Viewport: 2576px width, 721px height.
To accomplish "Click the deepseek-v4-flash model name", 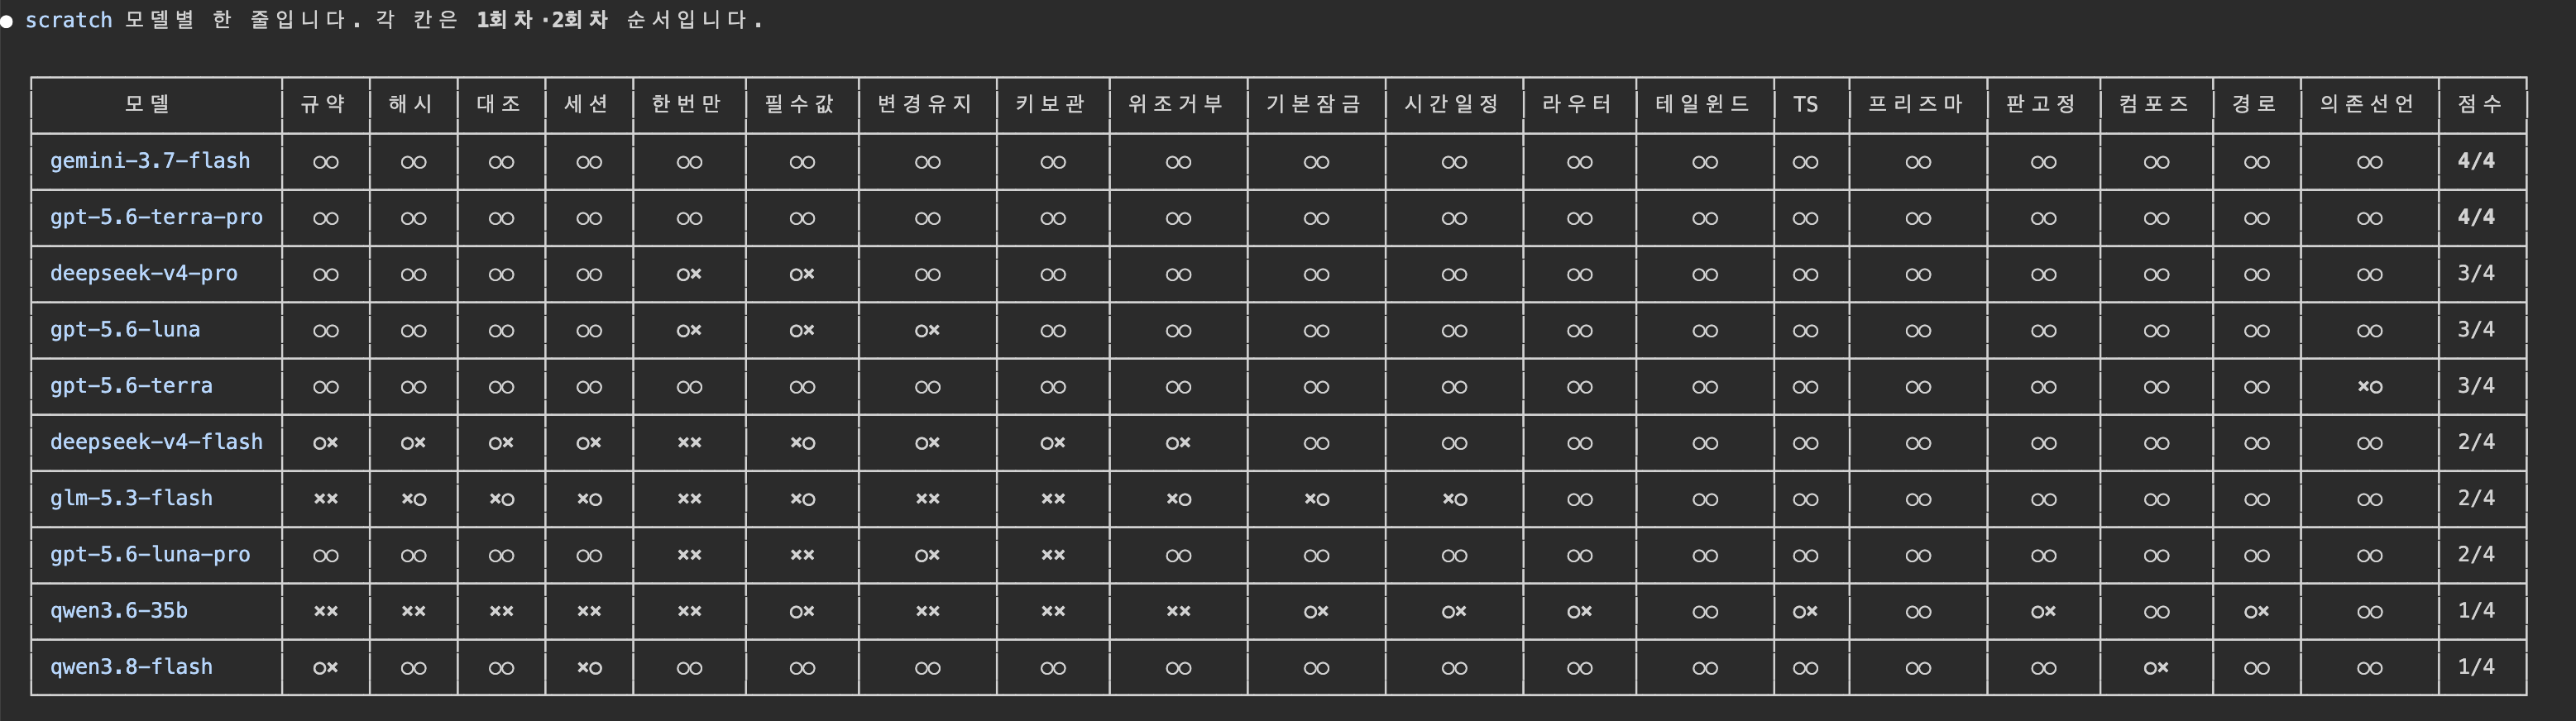I will (x=156, y=442).
